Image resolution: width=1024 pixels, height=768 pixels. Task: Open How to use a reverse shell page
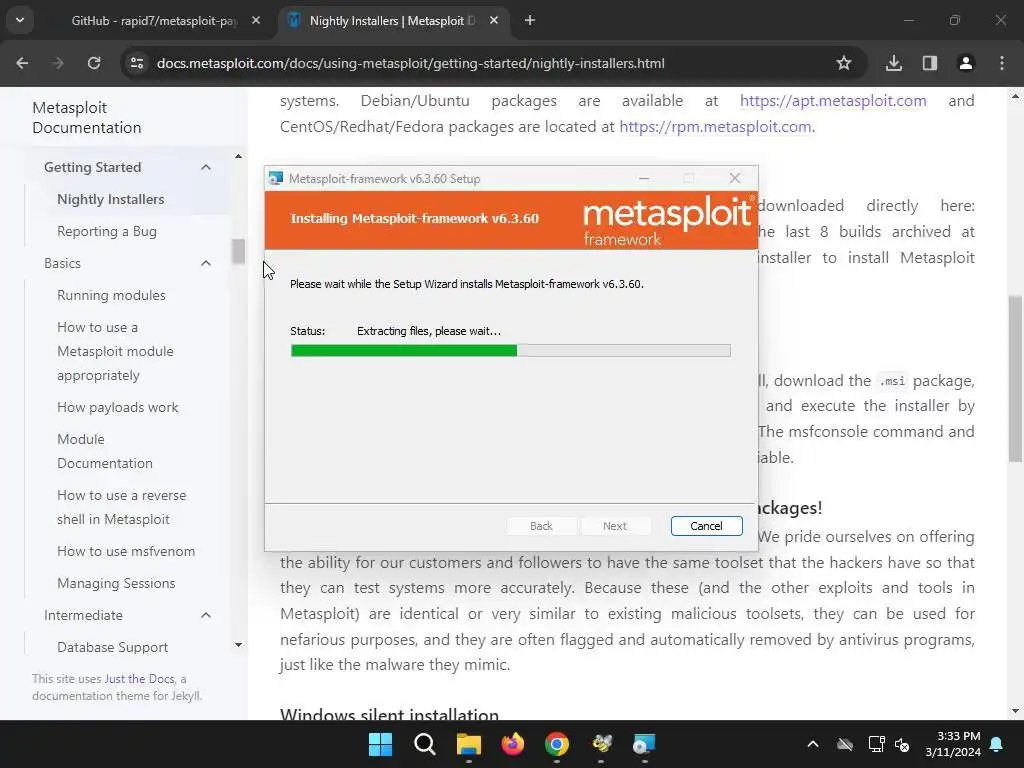[121, 507]
